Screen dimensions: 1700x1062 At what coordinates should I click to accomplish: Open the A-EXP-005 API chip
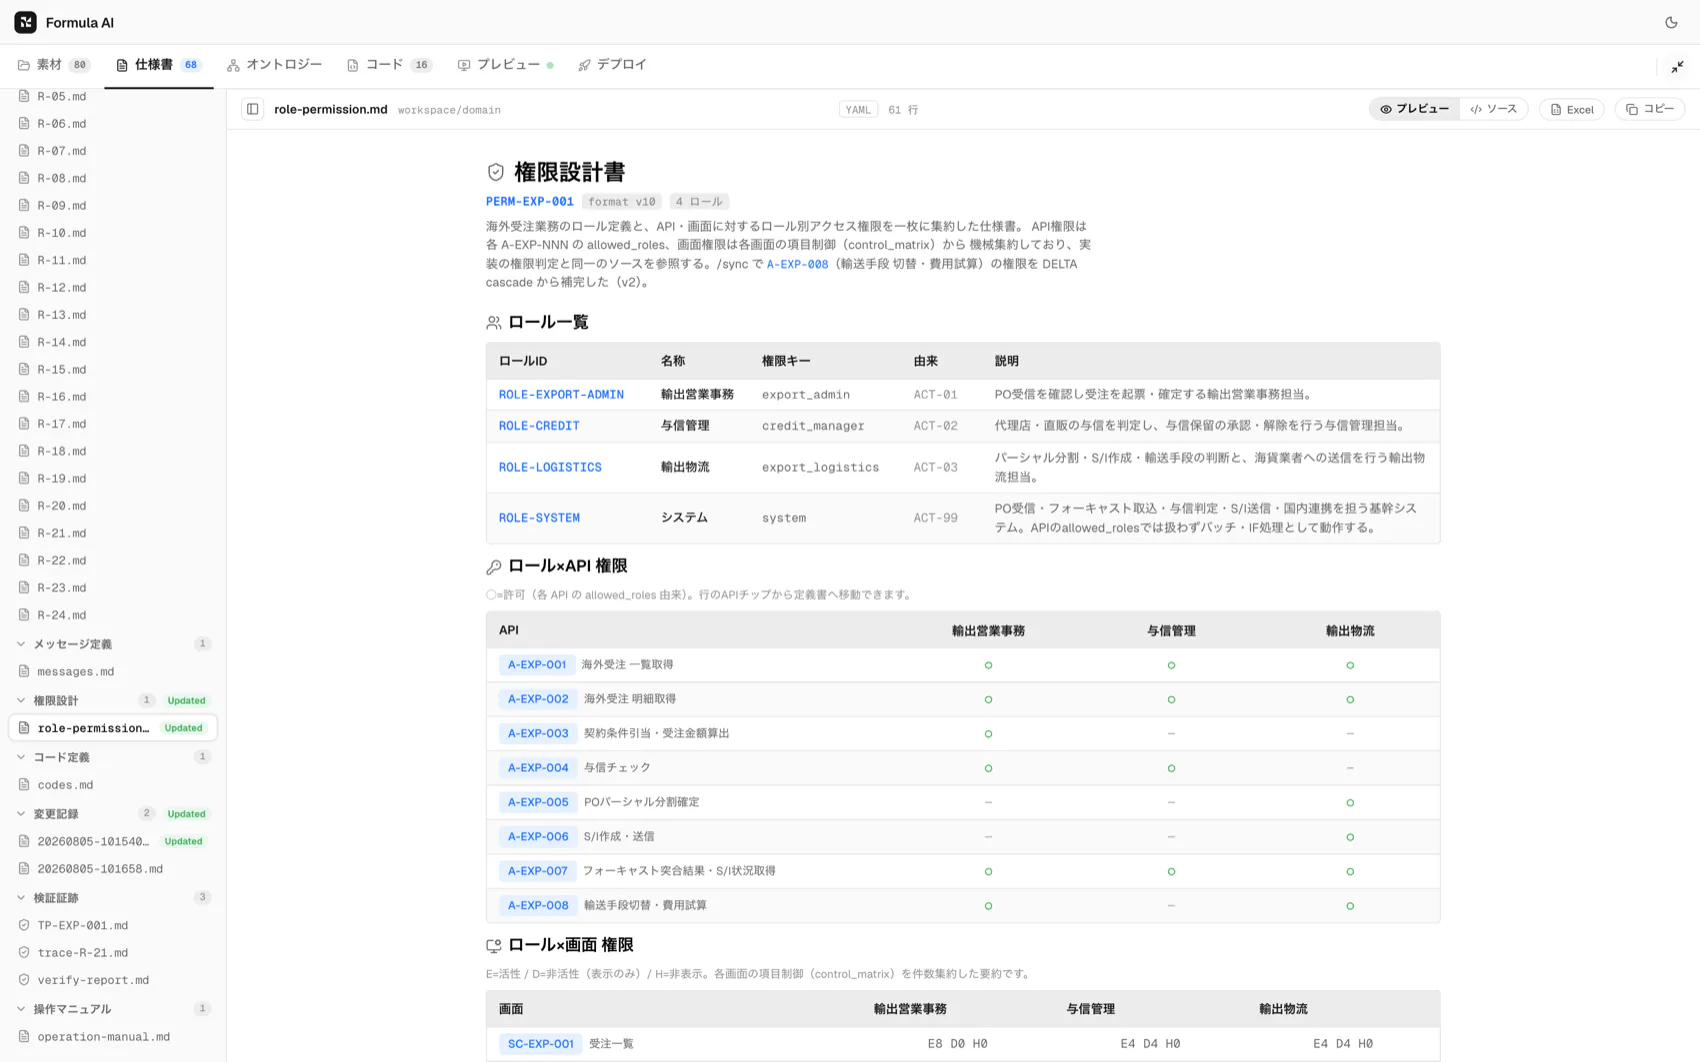coord(537,802)
